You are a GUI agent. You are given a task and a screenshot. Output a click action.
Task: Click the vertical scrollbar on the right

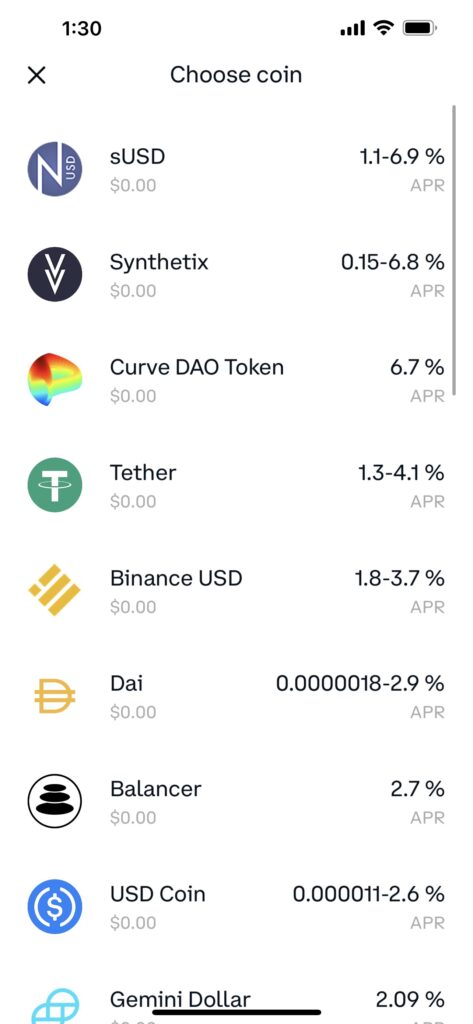tap(454, 249)
